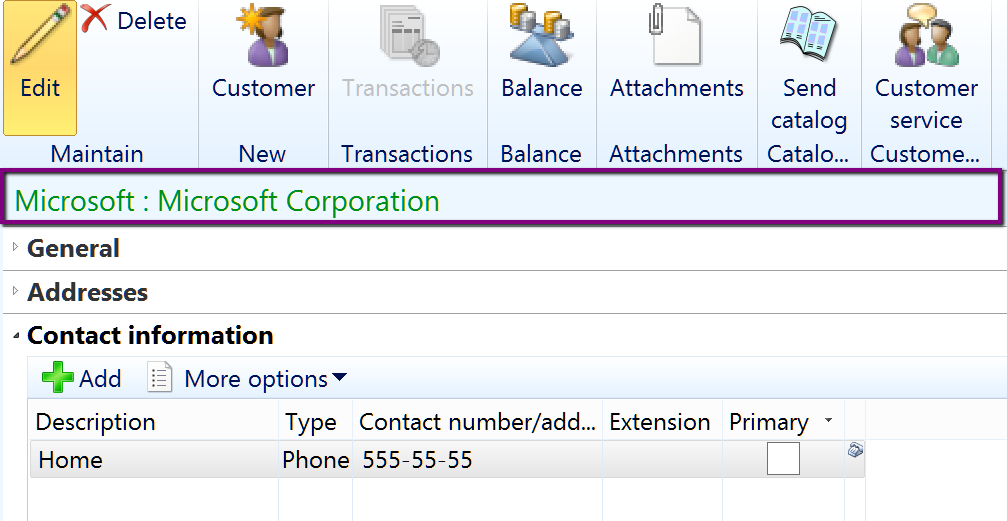Click the green plus Add icon

click(57, 378)
